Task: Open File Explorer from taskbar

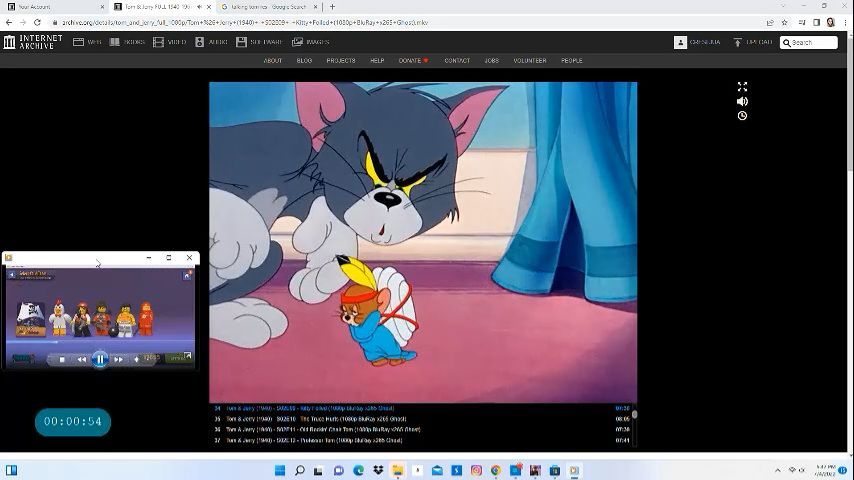Action: (x=398, y=470)
